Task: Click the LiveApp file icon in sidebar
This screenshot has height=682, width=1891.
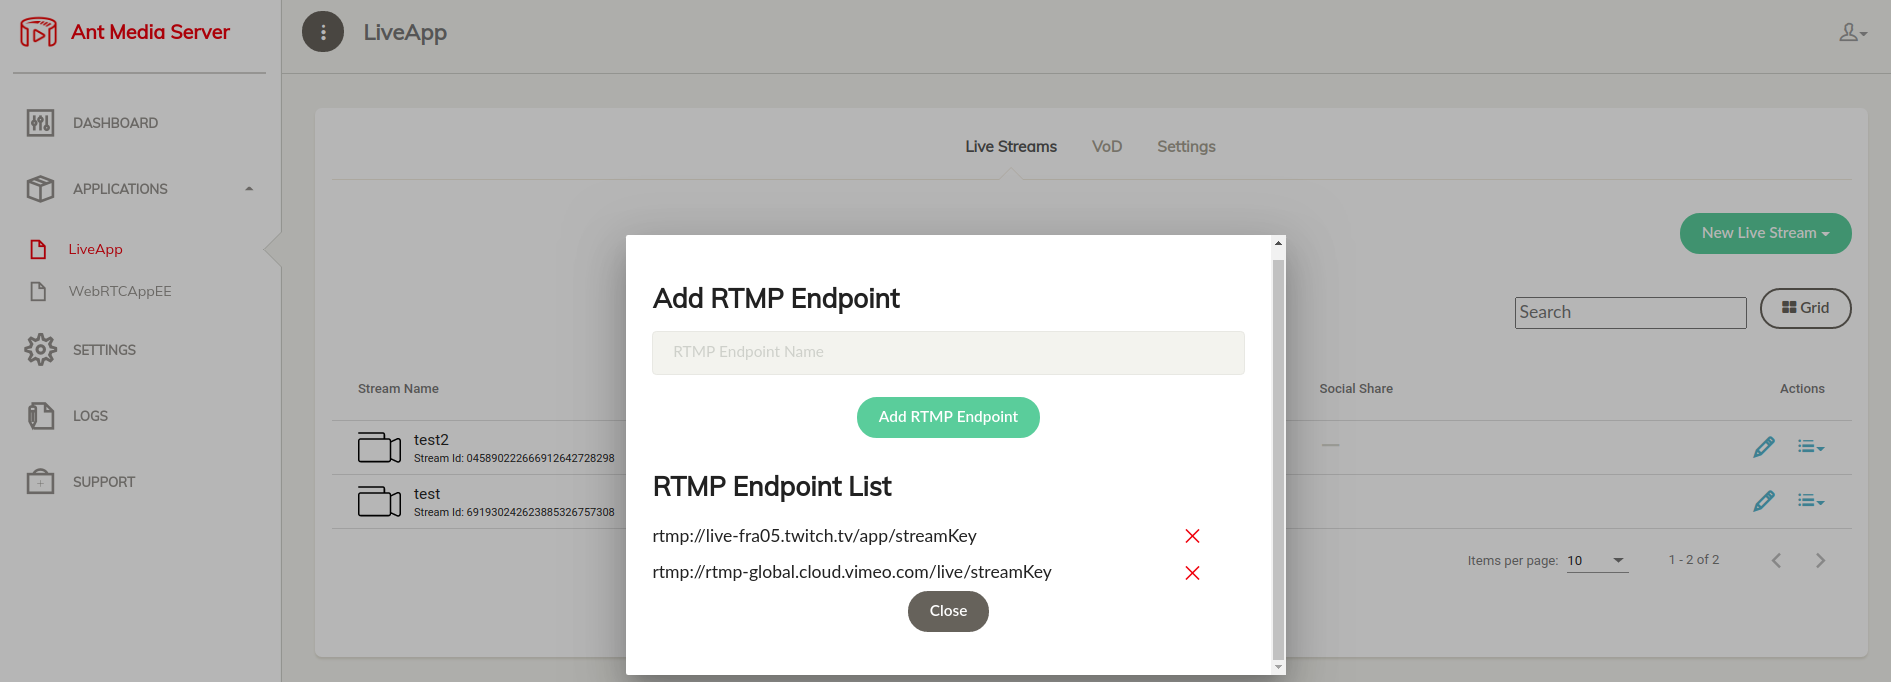Action: pos(39,249)
